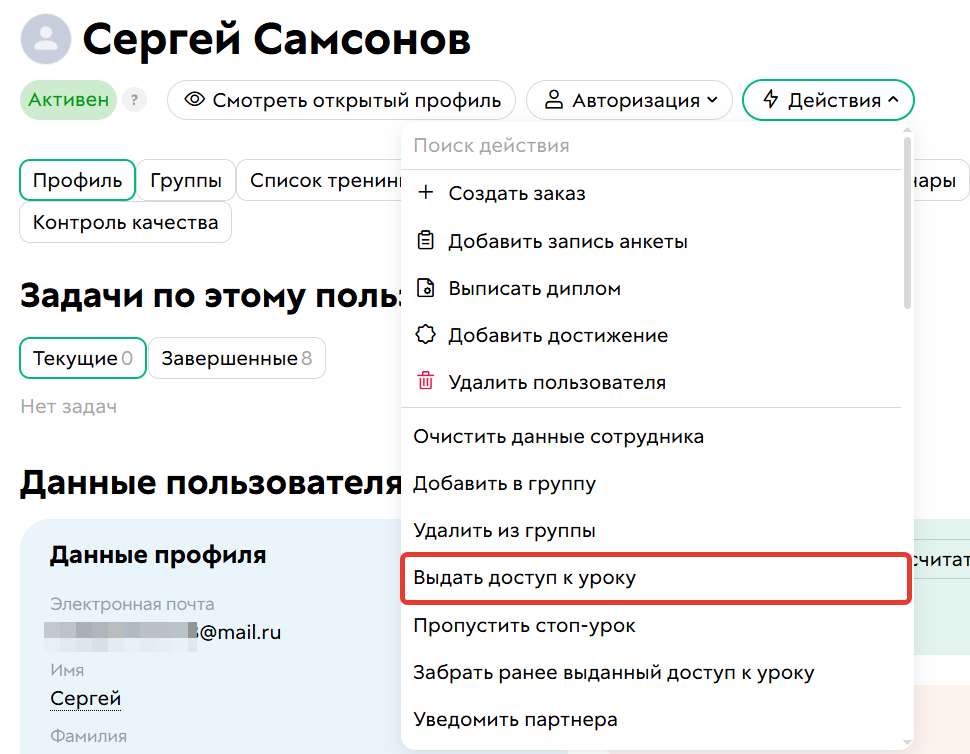Click the achievement icon beside Добавить достижение
The image size is (970, 754).
(x=424, y=334)
